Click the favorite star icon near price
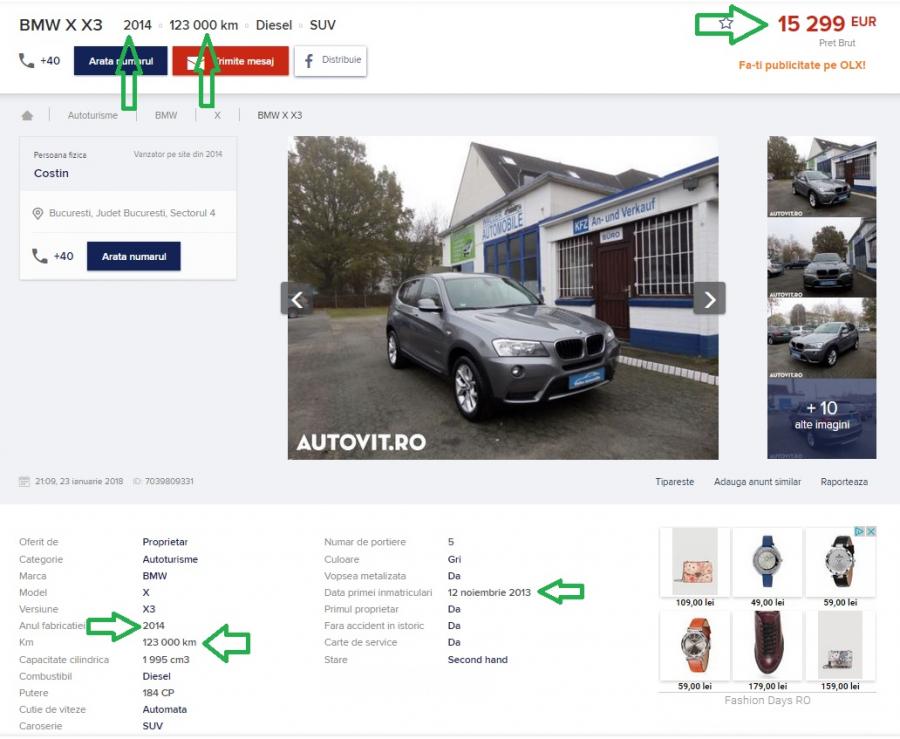Viewport: 900px width, 739px height. pos(726,23)
